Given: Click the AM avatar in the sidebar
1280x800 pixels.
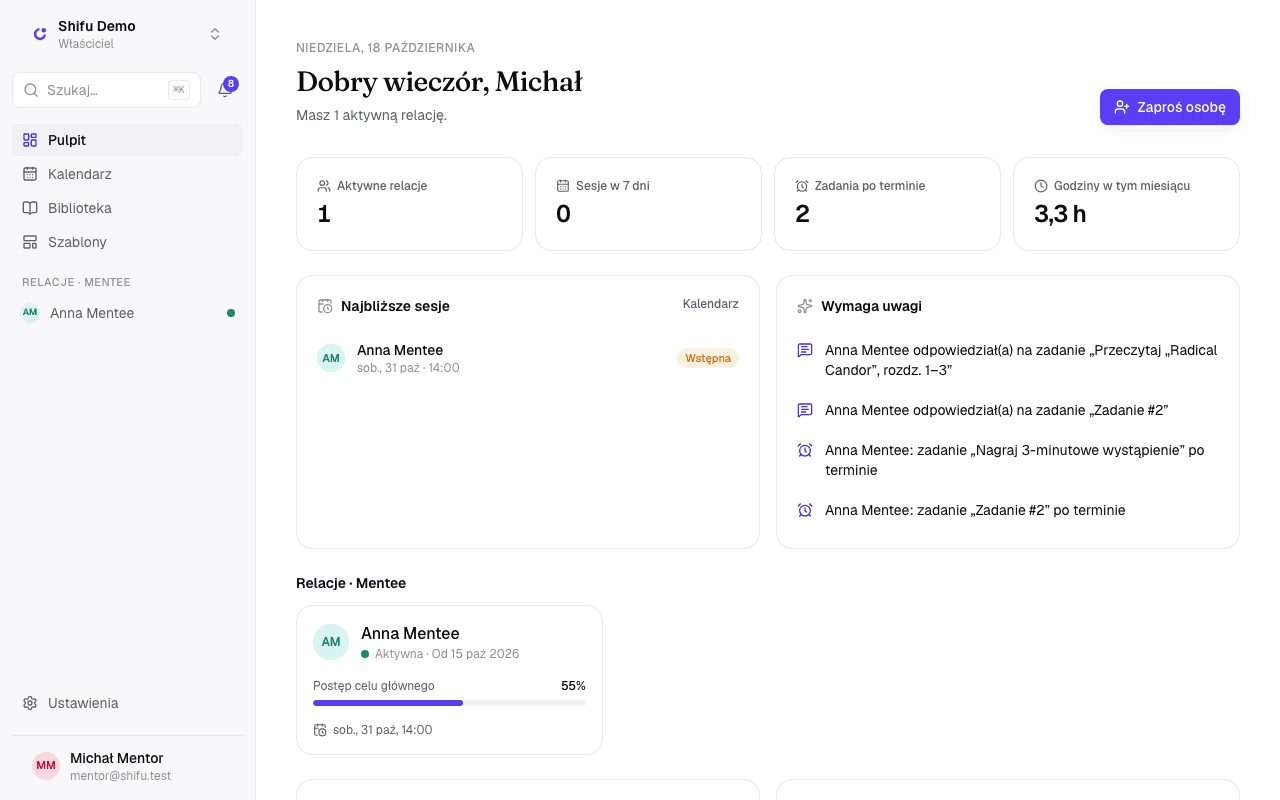Looking at the screenshot, I should point(30,313).
